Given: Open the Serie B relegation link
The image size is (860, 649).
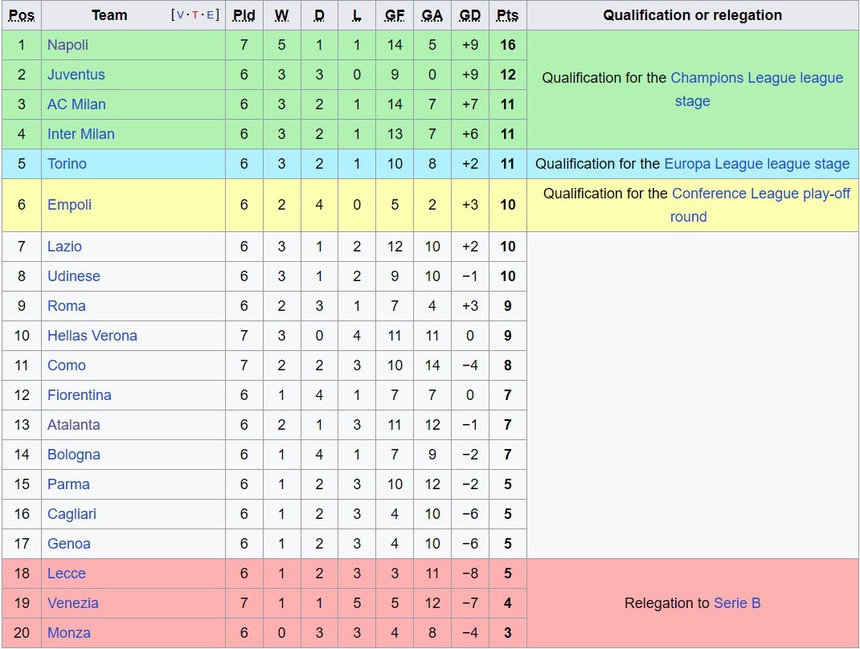Looking at the screenshot, I should (738, 603).
